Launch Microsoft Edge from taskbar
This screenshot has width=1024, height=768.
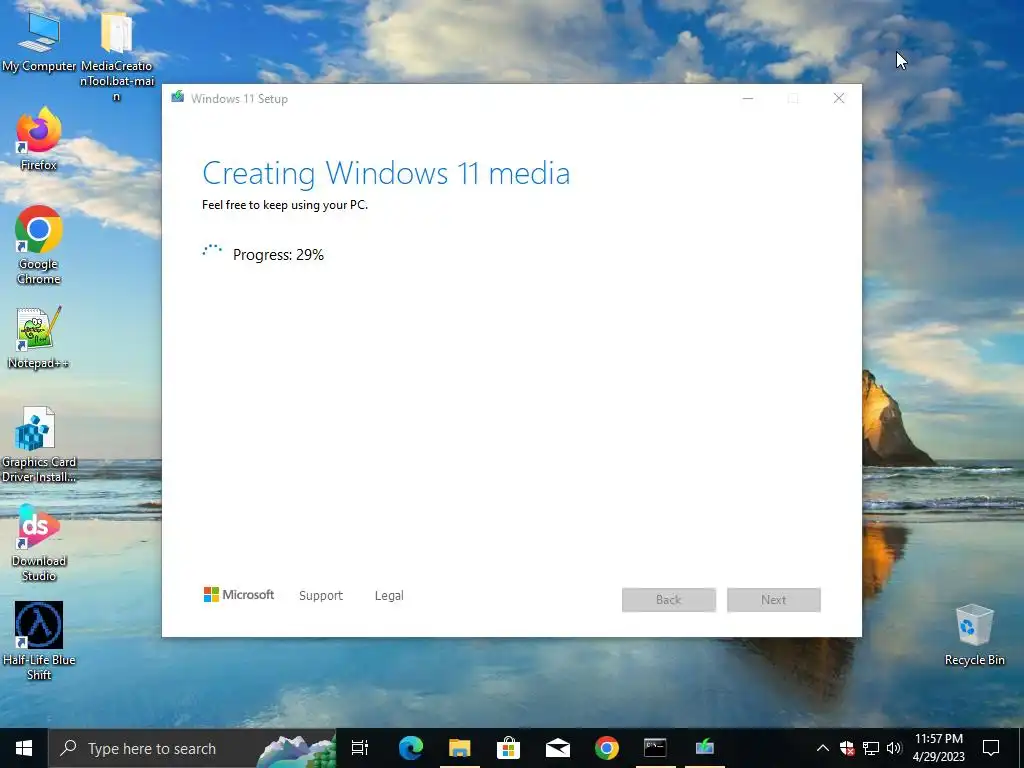coord(411,748)
